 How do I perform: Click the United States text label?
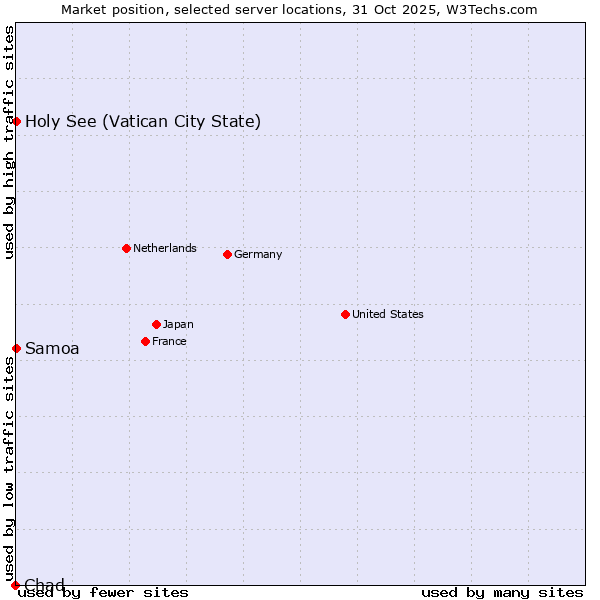[387, 314]
